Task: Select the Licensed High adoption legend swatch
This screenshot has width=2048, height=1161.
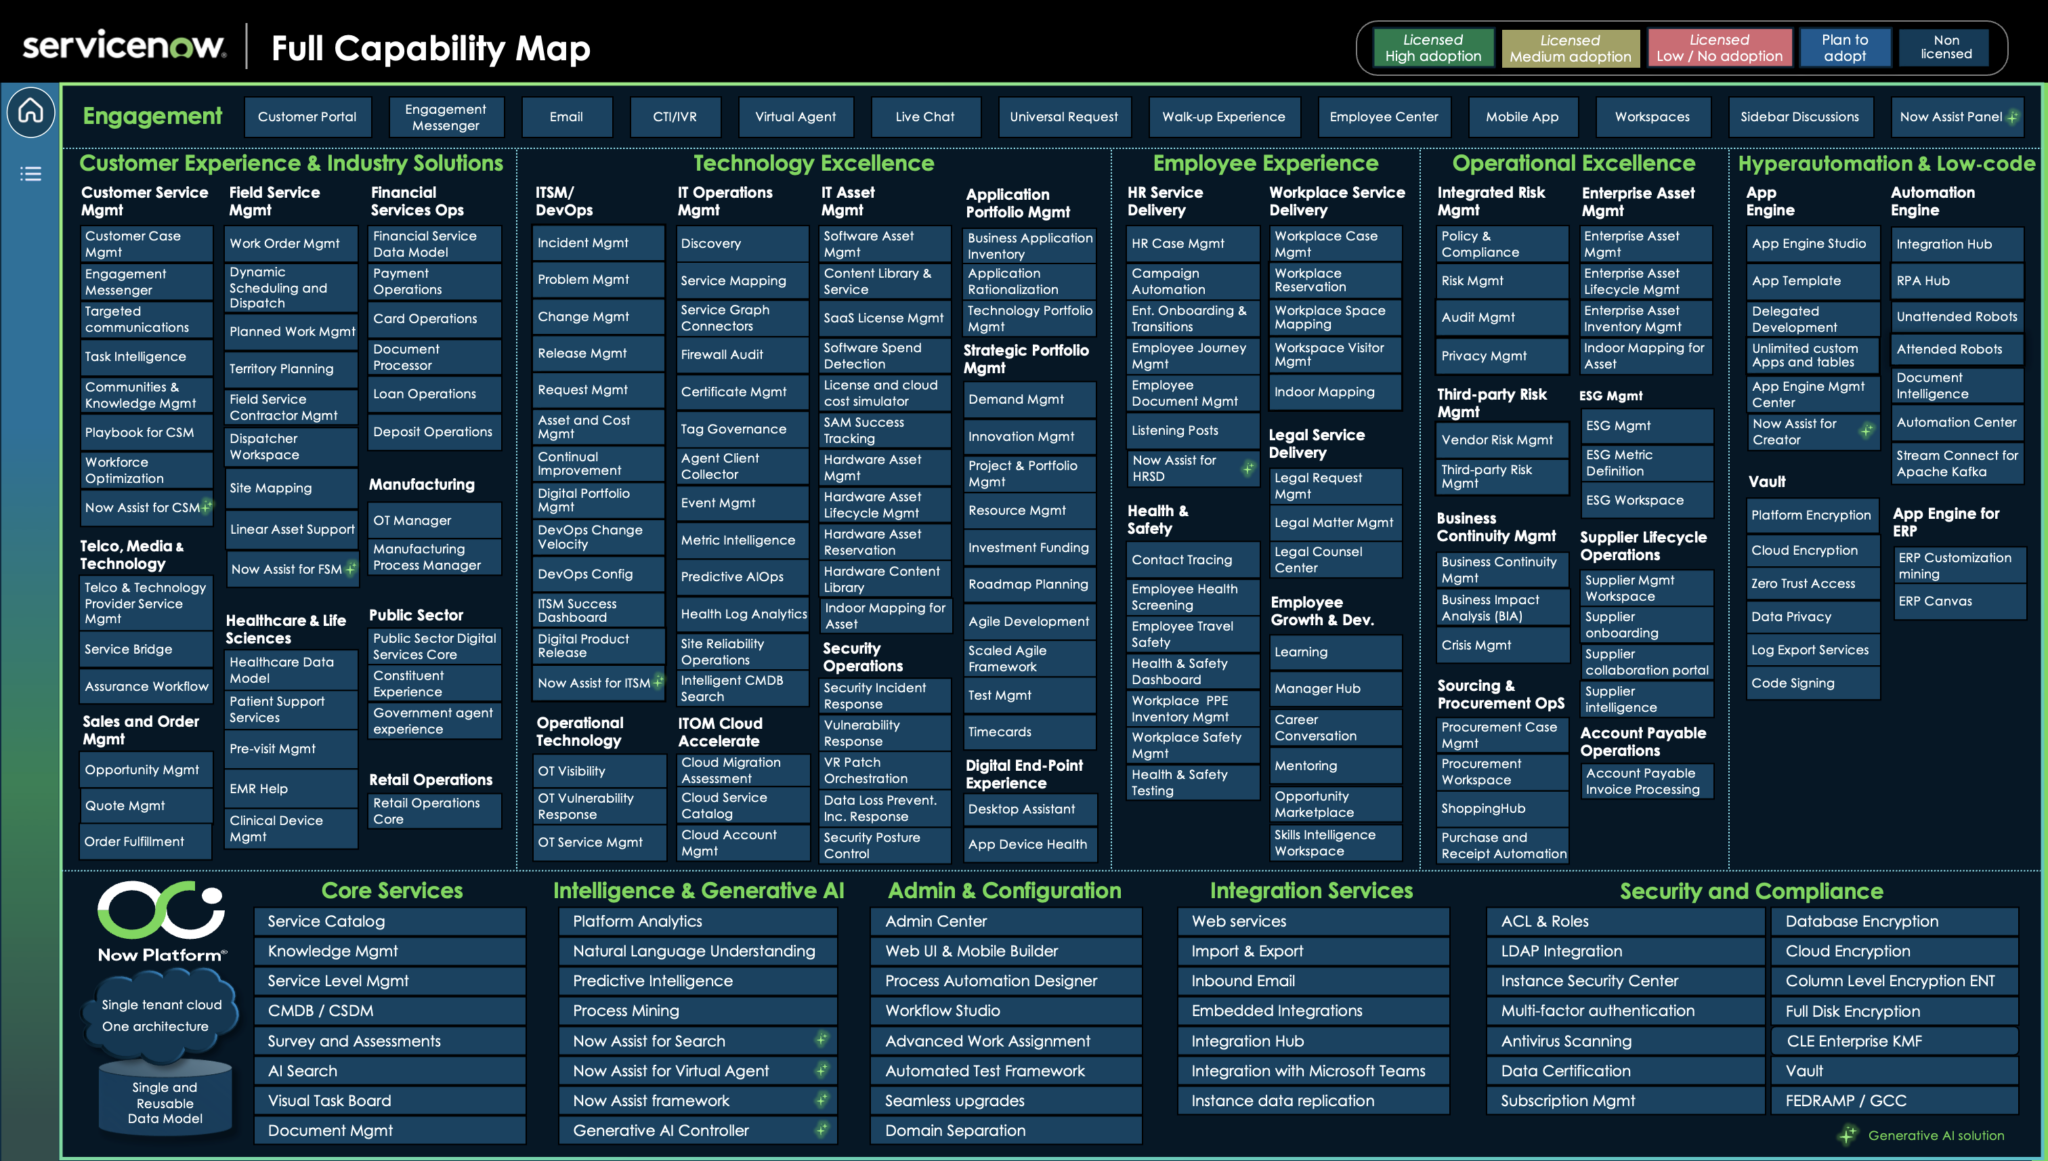Action: click(x=1433, y=48)
